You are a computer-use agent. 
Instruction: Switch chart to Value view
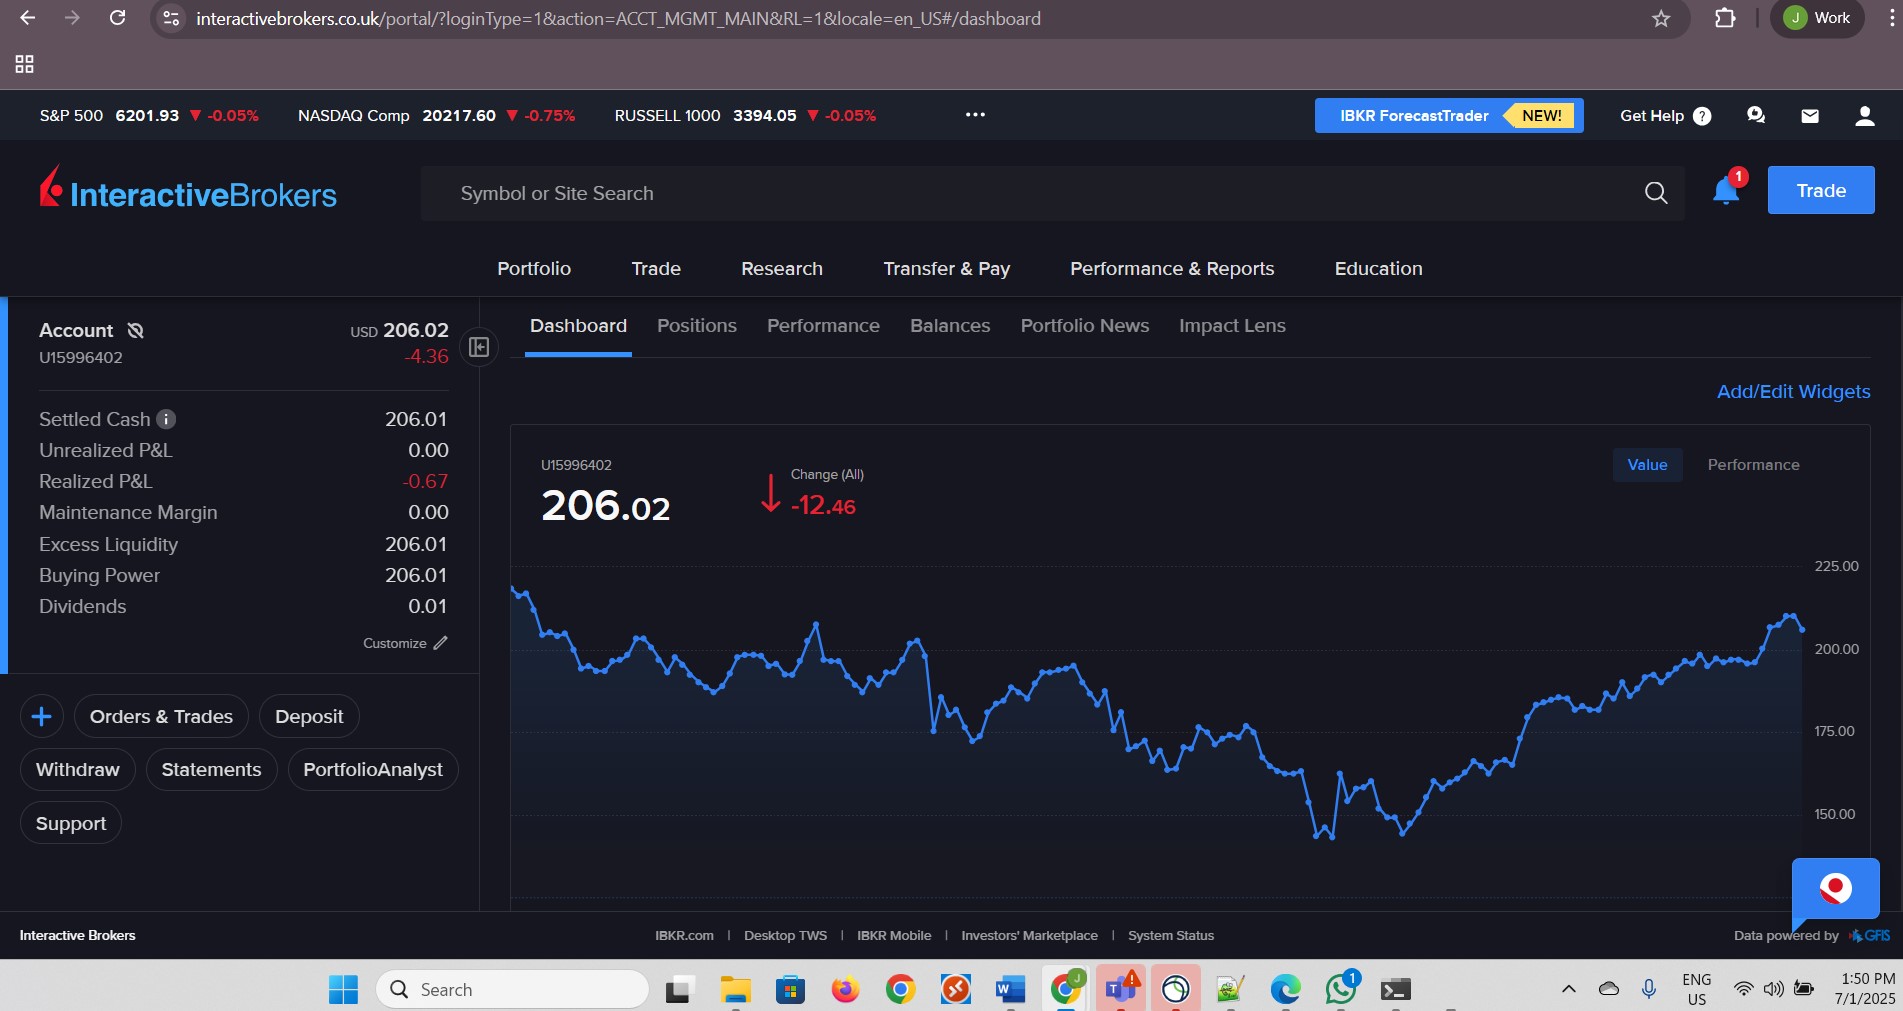(1647, 465)
